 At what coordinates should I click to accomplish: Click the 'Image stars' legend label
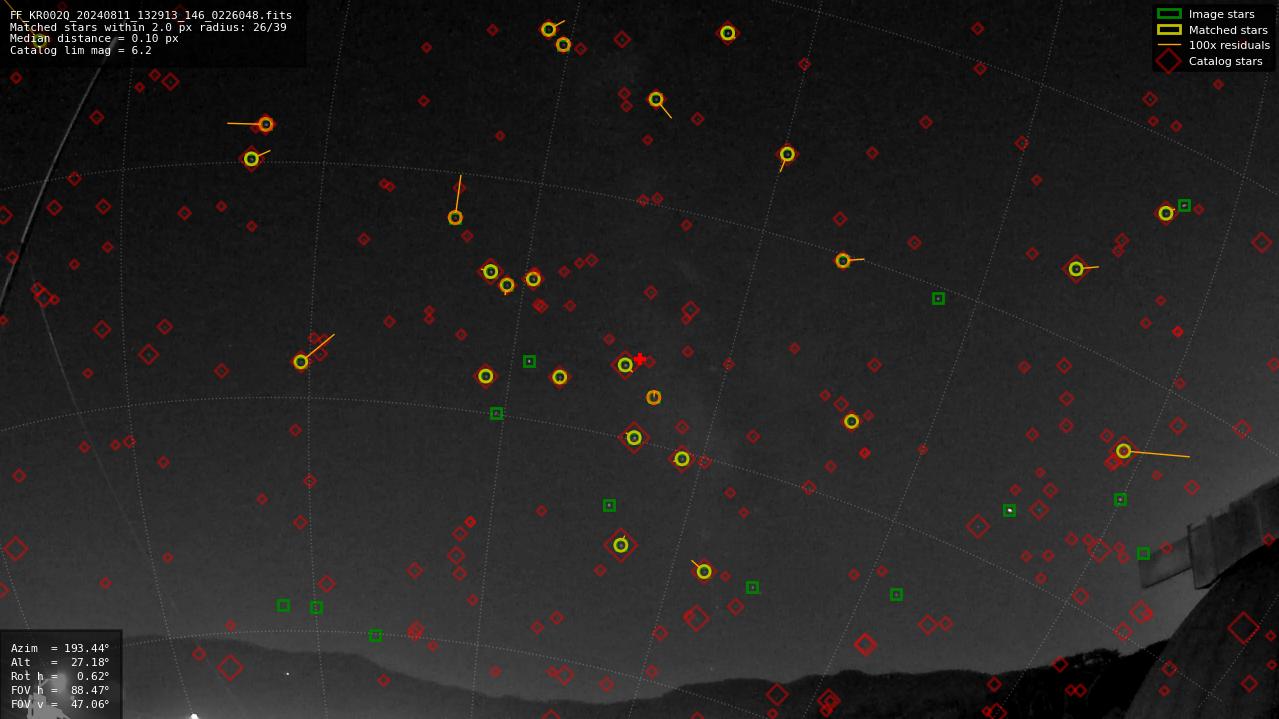[1221, 14]
